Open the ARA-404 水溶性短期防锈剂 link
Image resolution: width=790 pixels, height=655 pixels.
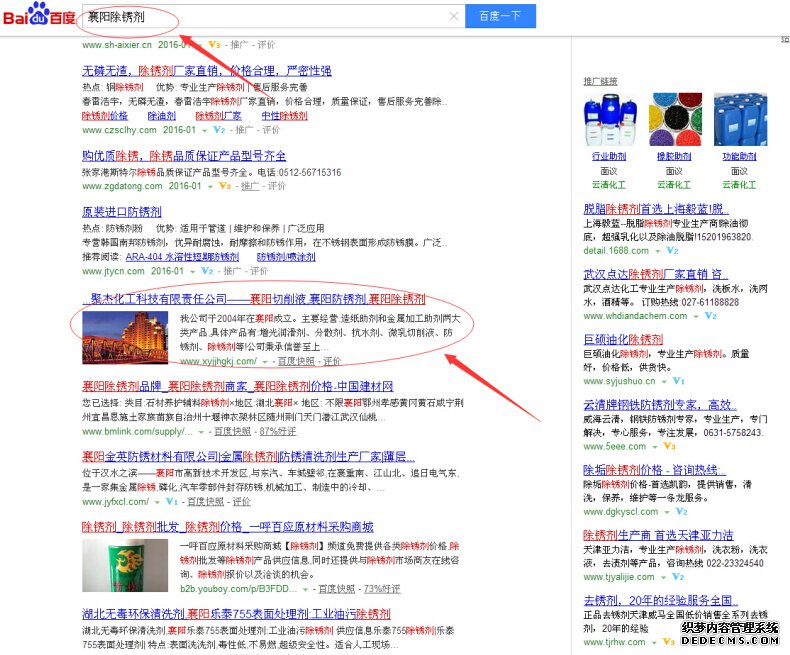(182, 257)
